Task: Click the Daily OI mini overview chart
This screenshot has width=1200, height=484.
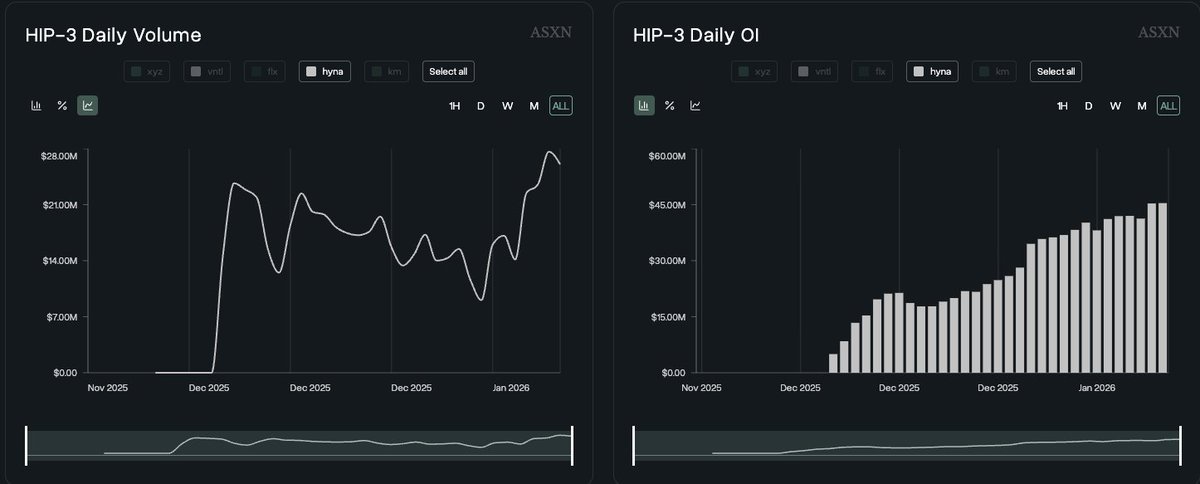Action: coord(907,446)
